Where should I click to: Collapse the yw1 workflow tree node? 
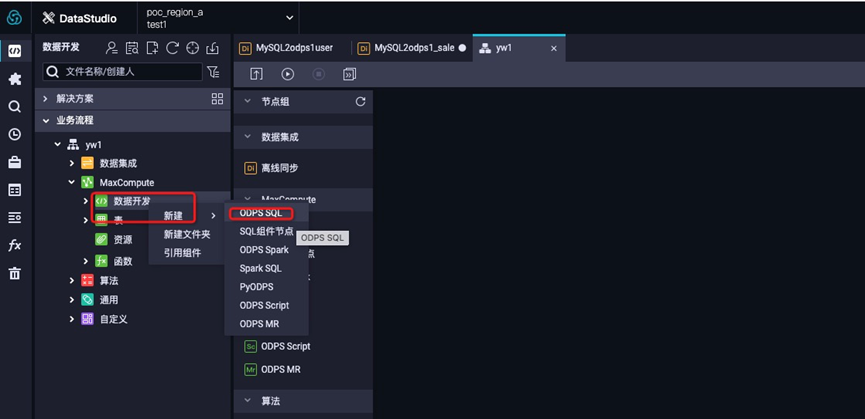[58, 144]
